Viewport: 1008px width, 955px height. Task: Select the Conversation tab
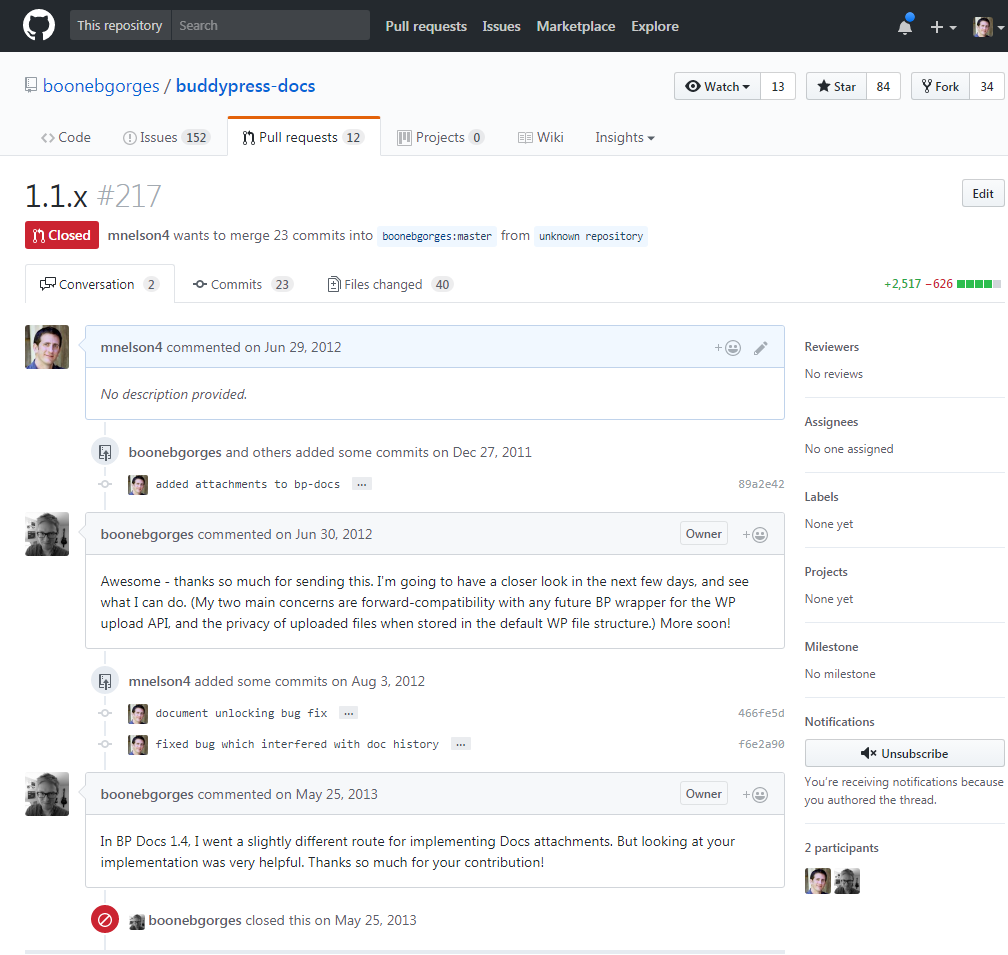click(x=100, y=284)
